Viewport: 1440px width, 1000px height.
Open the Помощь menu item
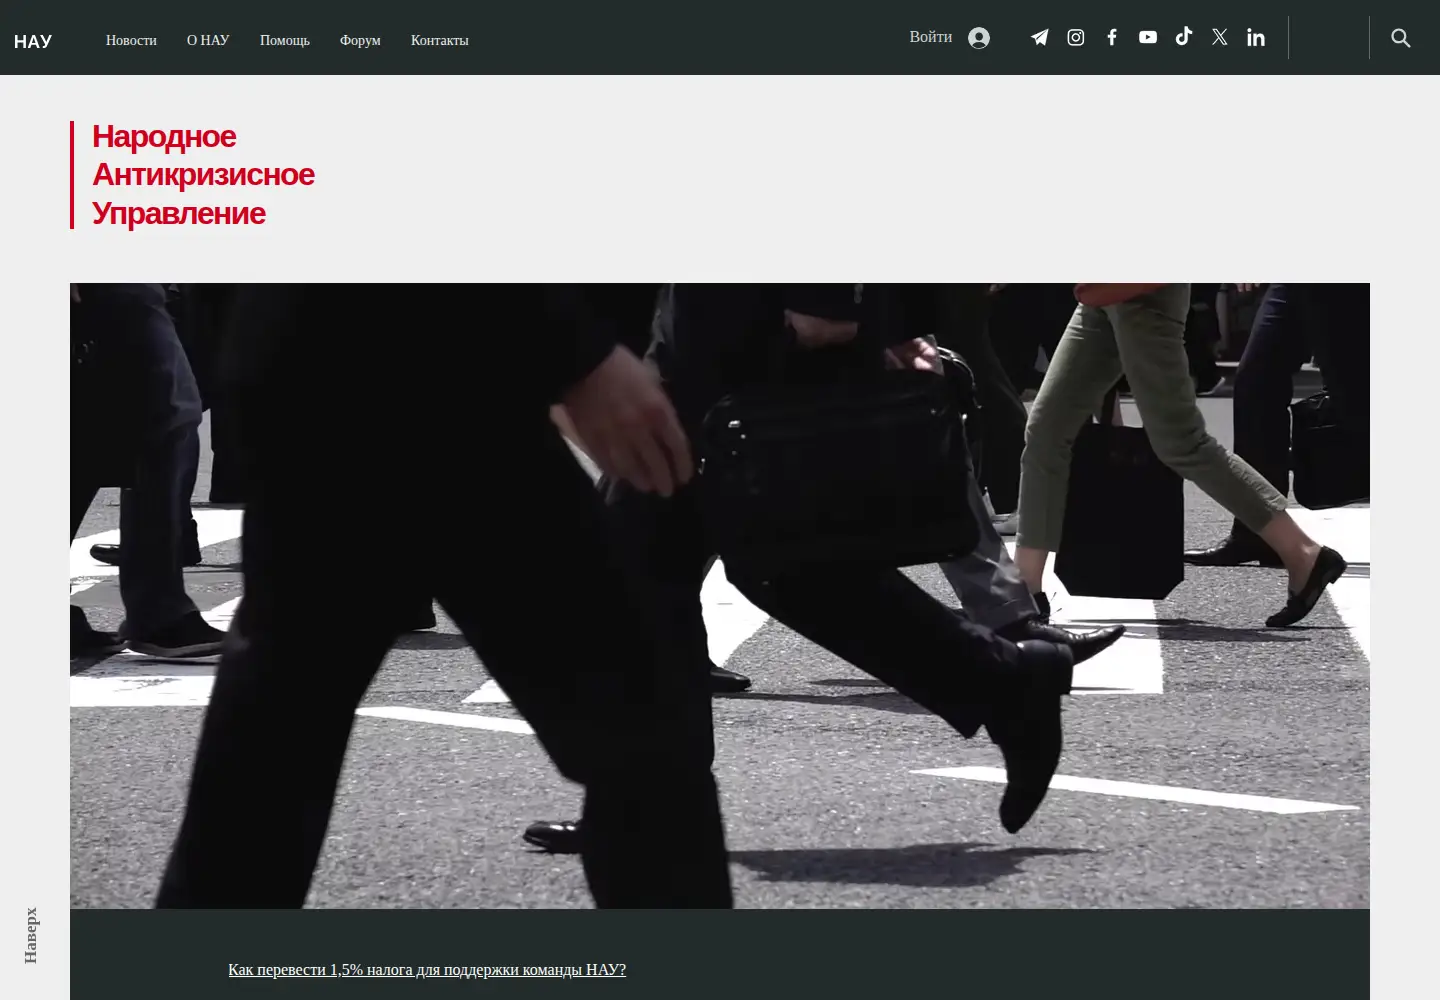(285, 40)
